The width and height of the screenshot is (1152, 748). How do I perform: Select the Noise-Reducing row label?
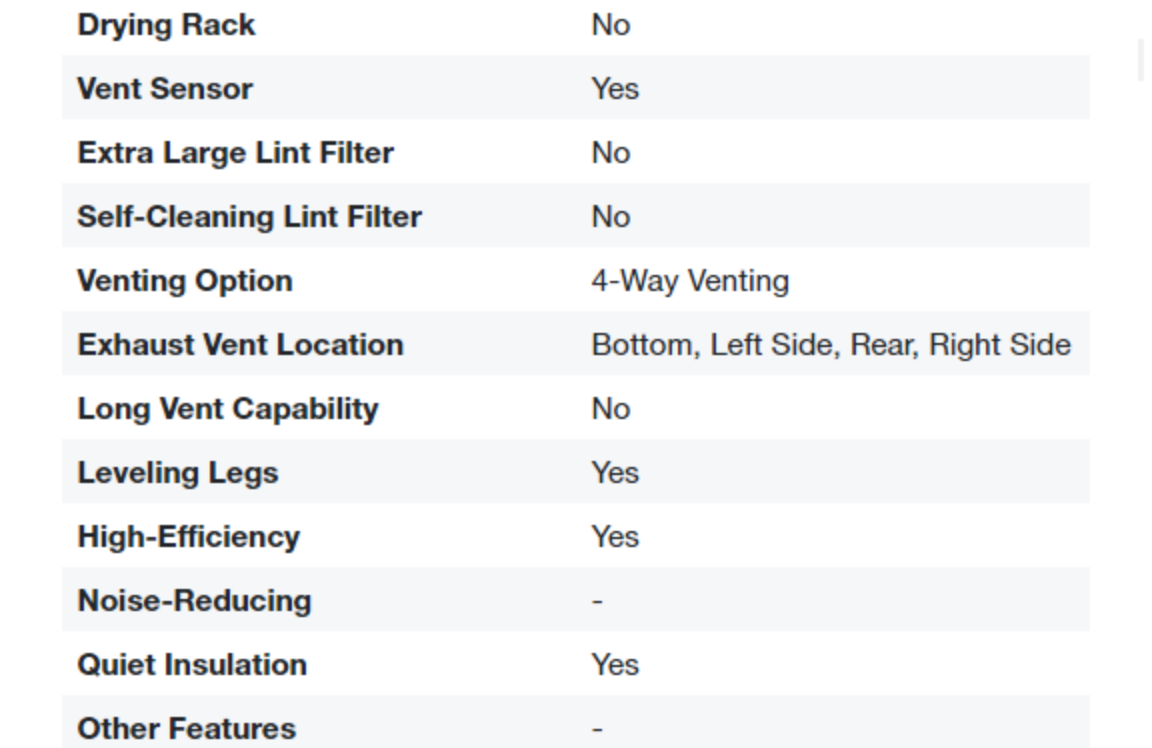[x=194, y=601]
